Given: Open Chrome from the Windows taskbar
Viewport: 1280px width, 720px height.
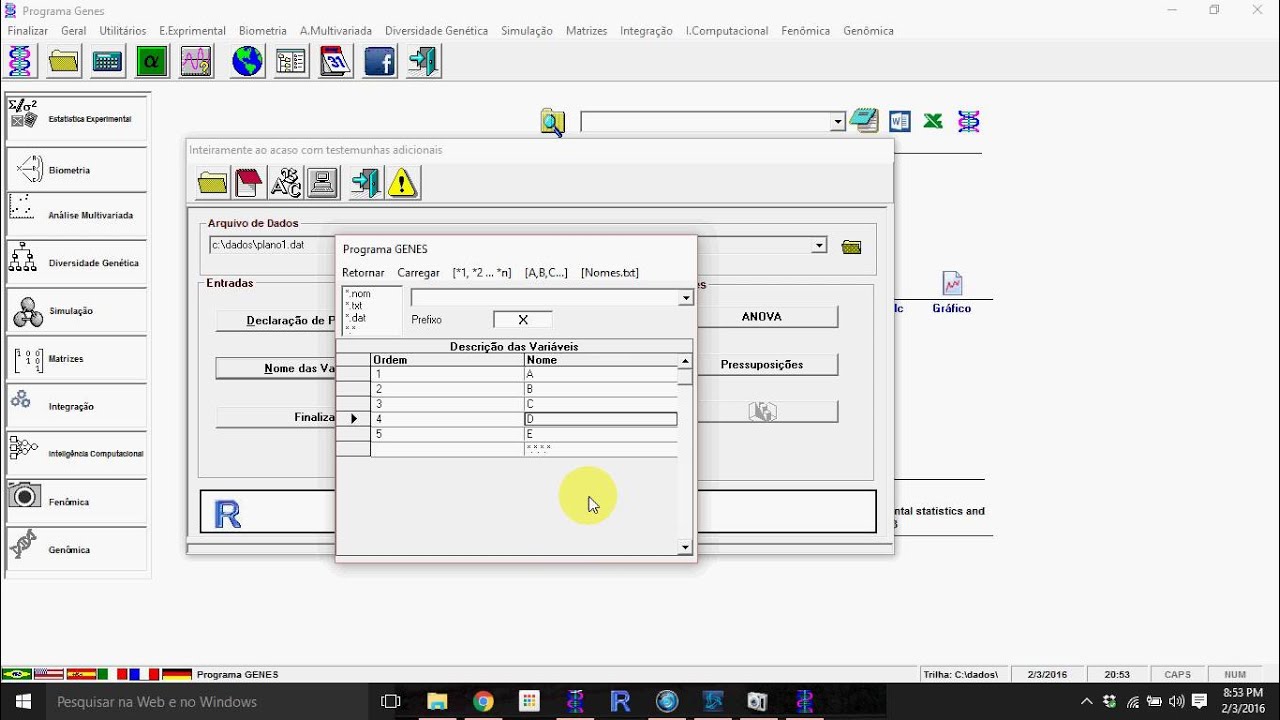Looking at the screenshot, I should click(x=483, y=702).
